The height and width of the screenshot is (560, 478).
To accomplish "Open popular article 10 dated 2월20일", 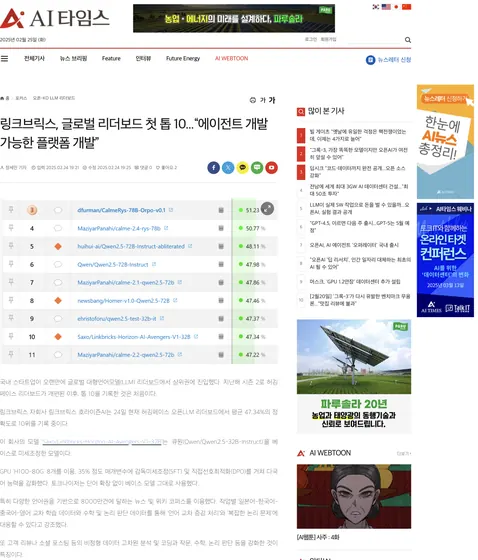I will click(360, 300).
